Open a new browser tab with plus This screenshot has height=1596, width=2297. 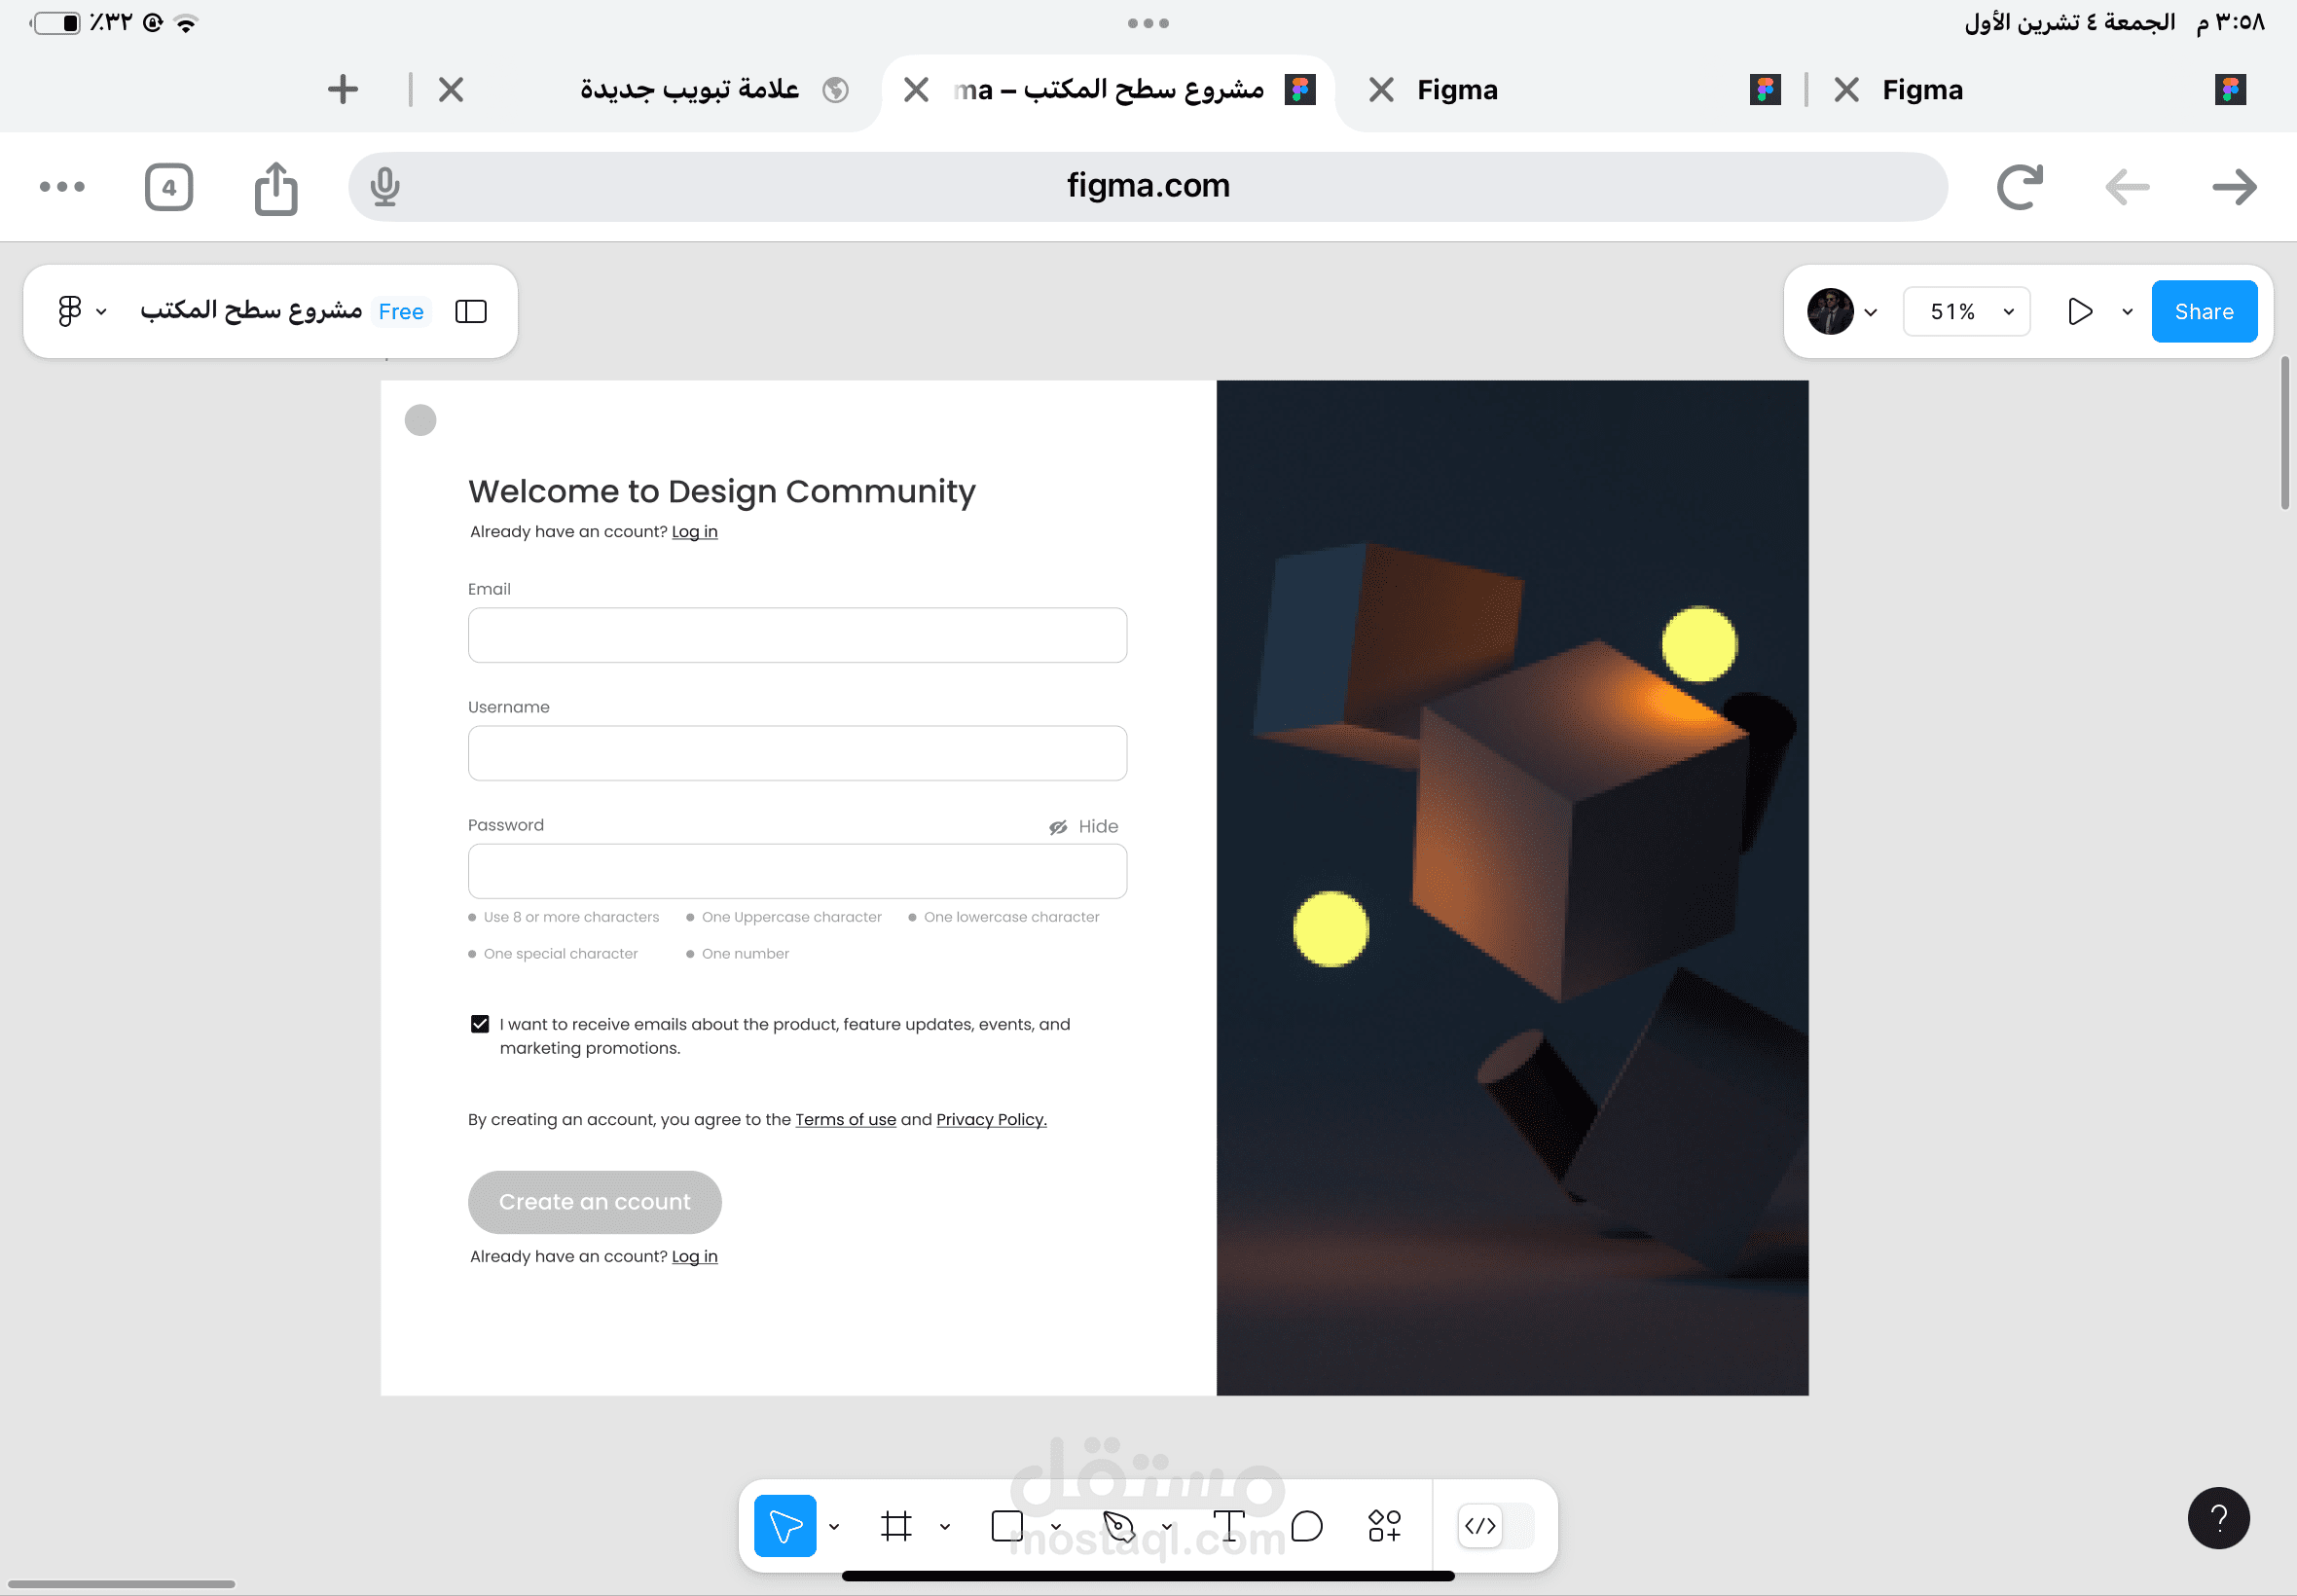click(343, 89)
